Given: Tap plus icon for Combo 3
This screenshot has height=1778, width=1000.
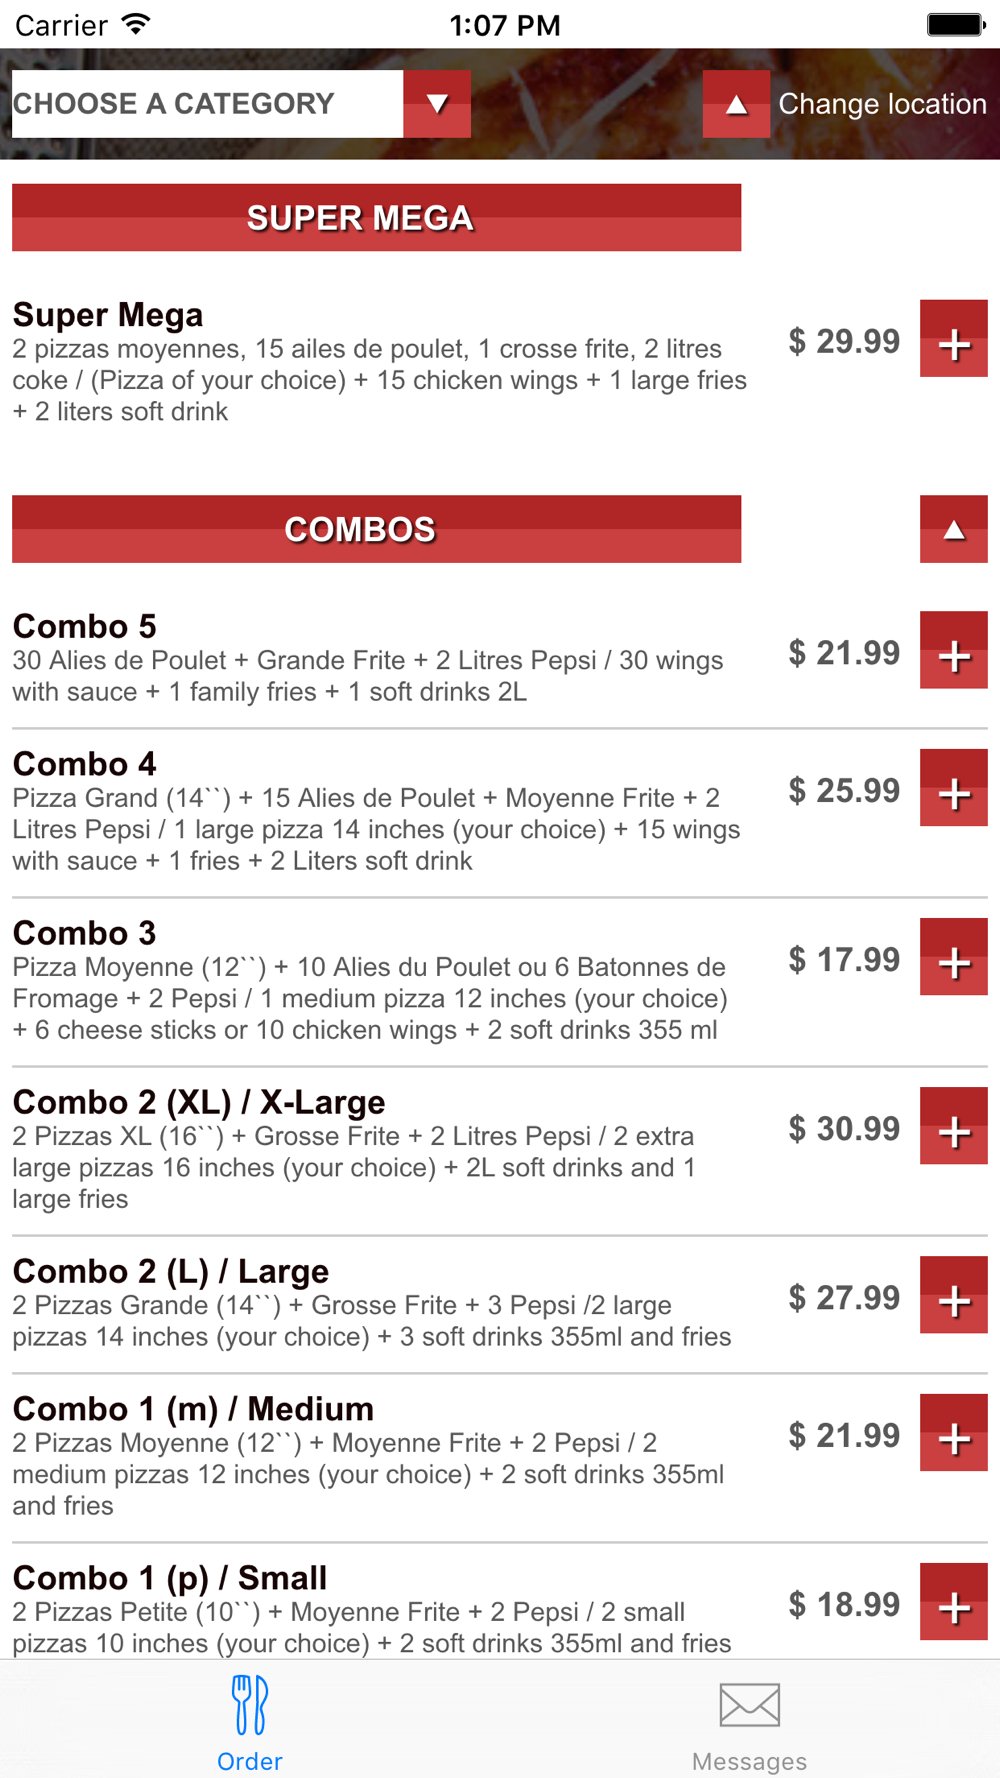Looking at the screenshot, I should tap(954, 957).
